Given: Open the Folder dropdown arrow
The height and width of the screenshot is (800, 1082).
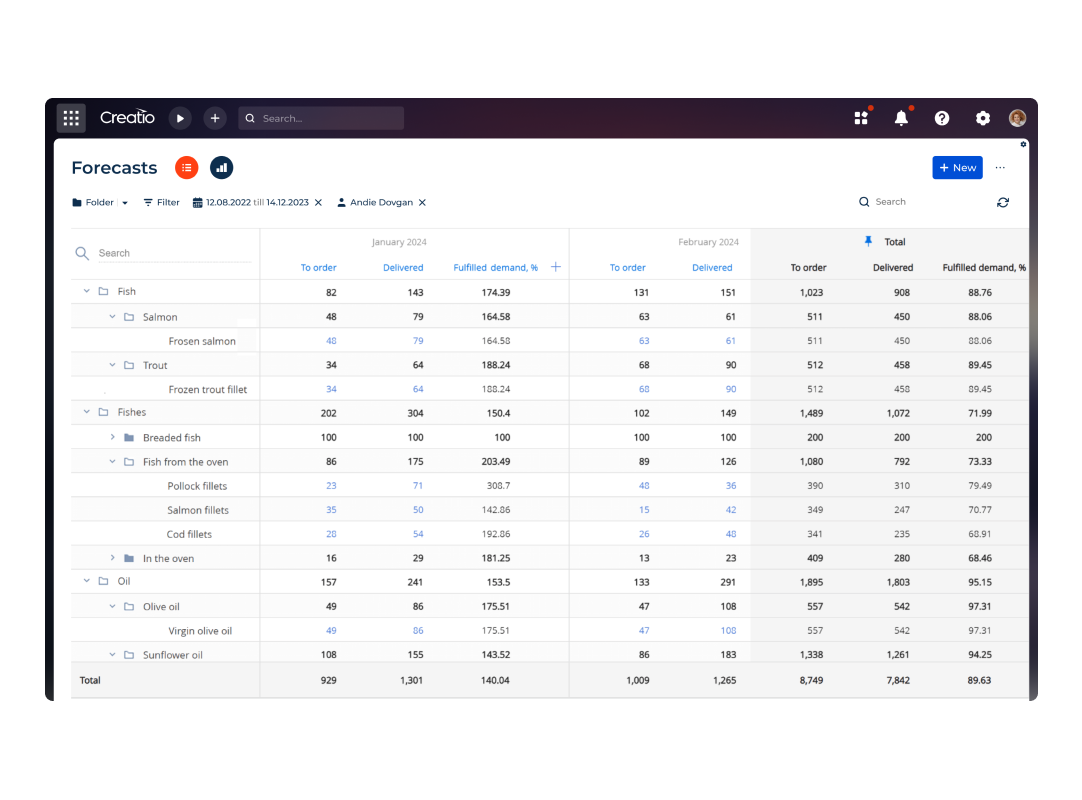Looking at the screenshot, I should coord(125,203).
